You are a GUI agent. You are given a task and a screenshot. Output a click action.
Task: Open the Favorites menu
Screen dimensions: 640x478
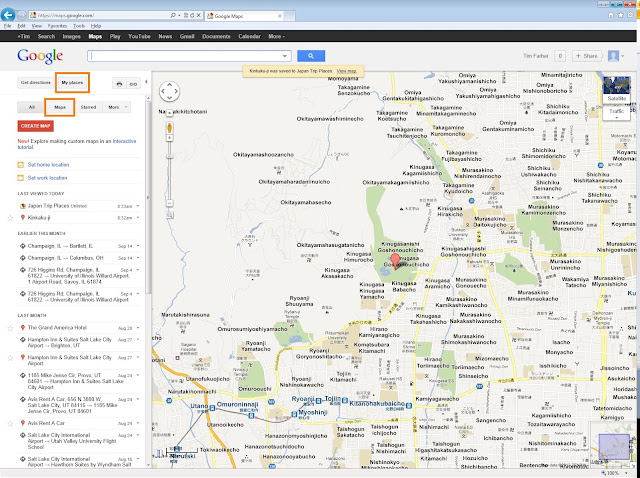[57, 26]
